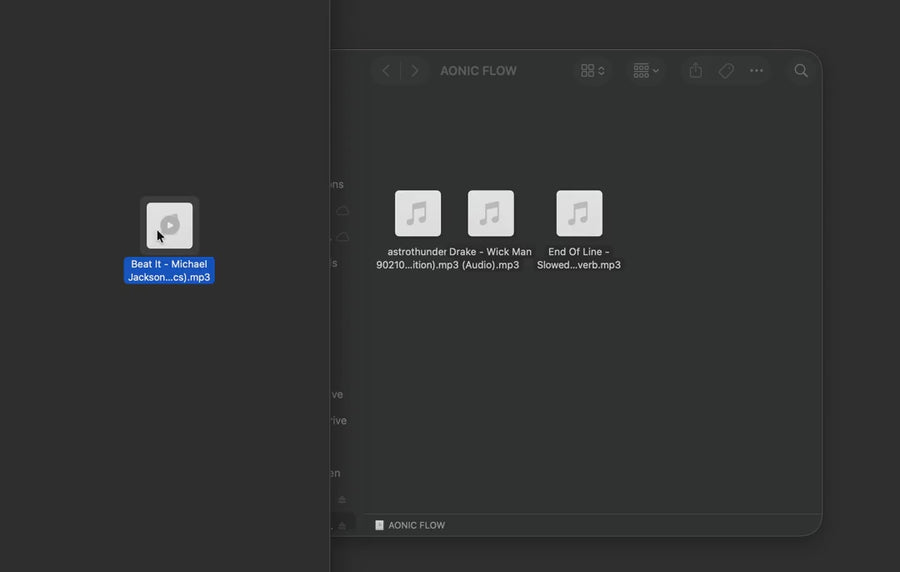Open the icon view switcher

pos(592,71)
